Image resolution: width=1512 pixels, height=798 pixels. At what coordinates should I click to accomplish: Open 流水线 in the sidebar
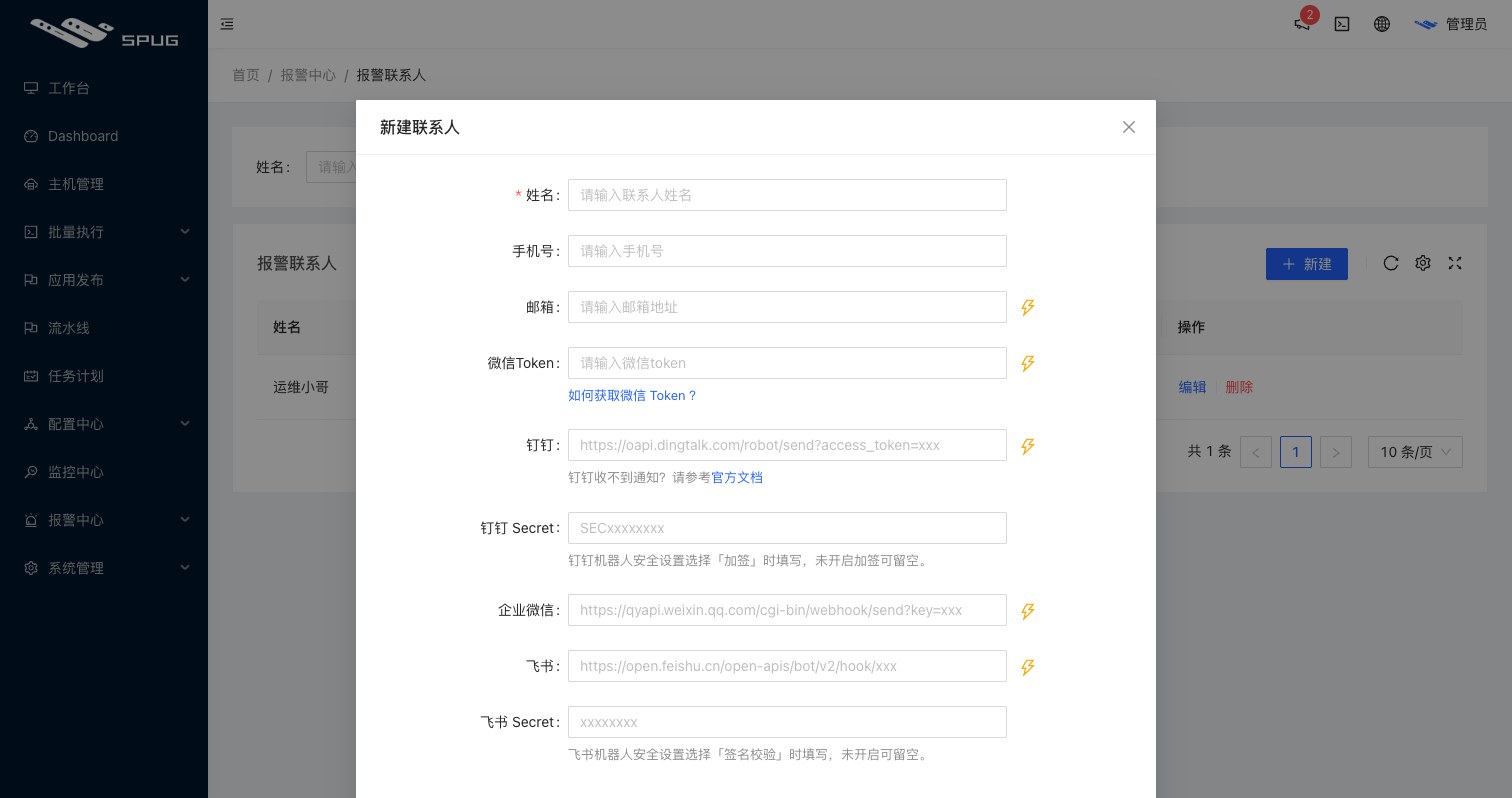point(104,328)
